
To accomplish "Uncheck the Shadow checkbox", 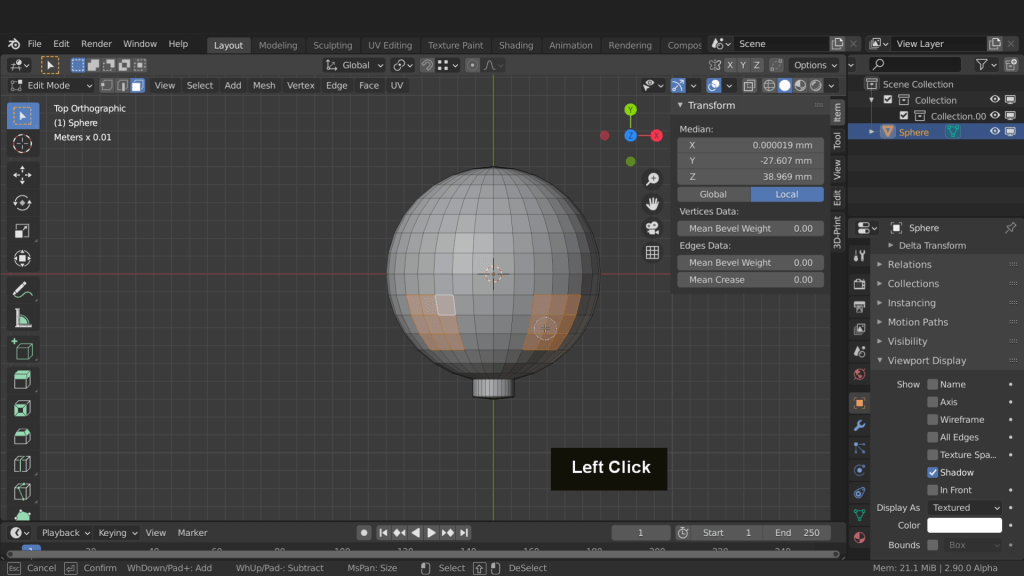I will point(932,472).
